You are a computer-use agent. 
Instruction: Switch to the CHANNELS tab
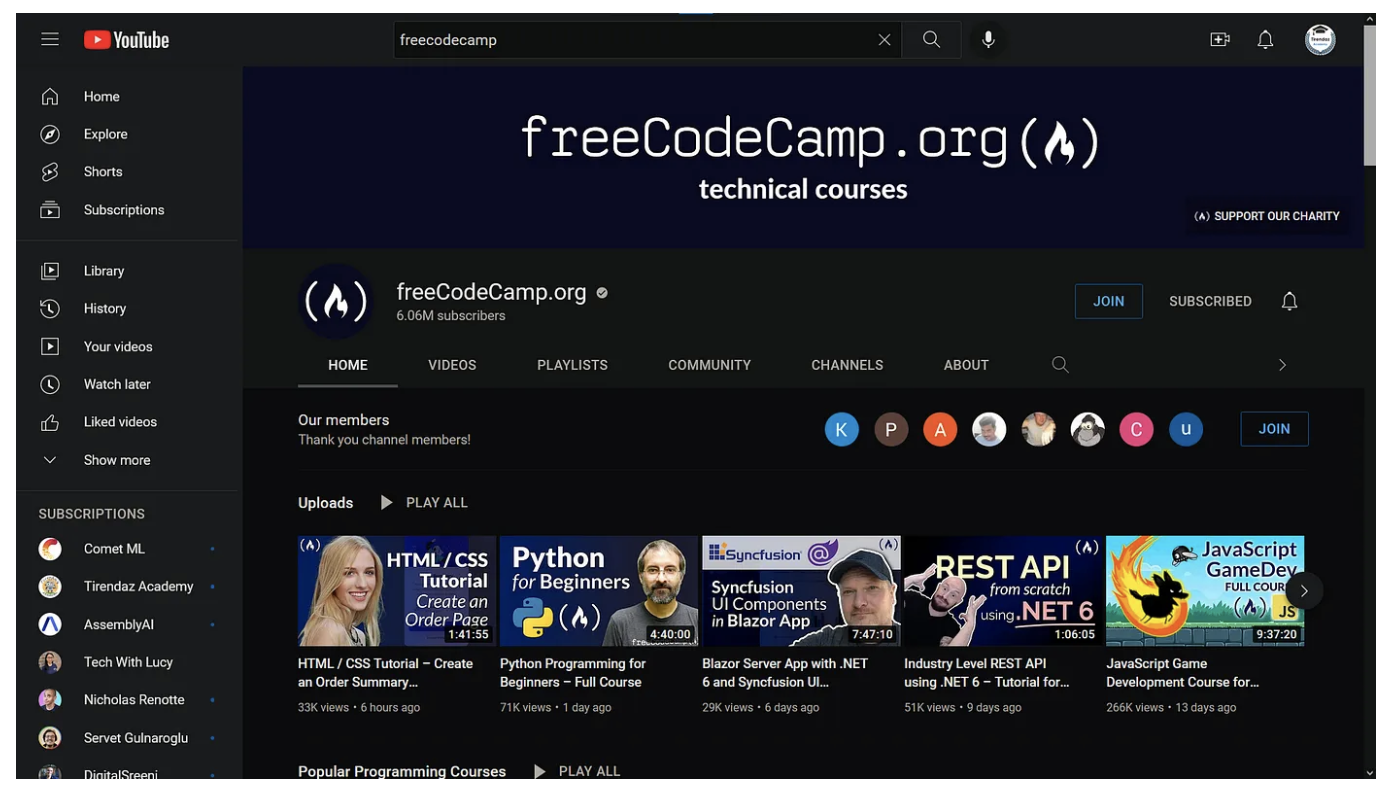coord(847,365)
